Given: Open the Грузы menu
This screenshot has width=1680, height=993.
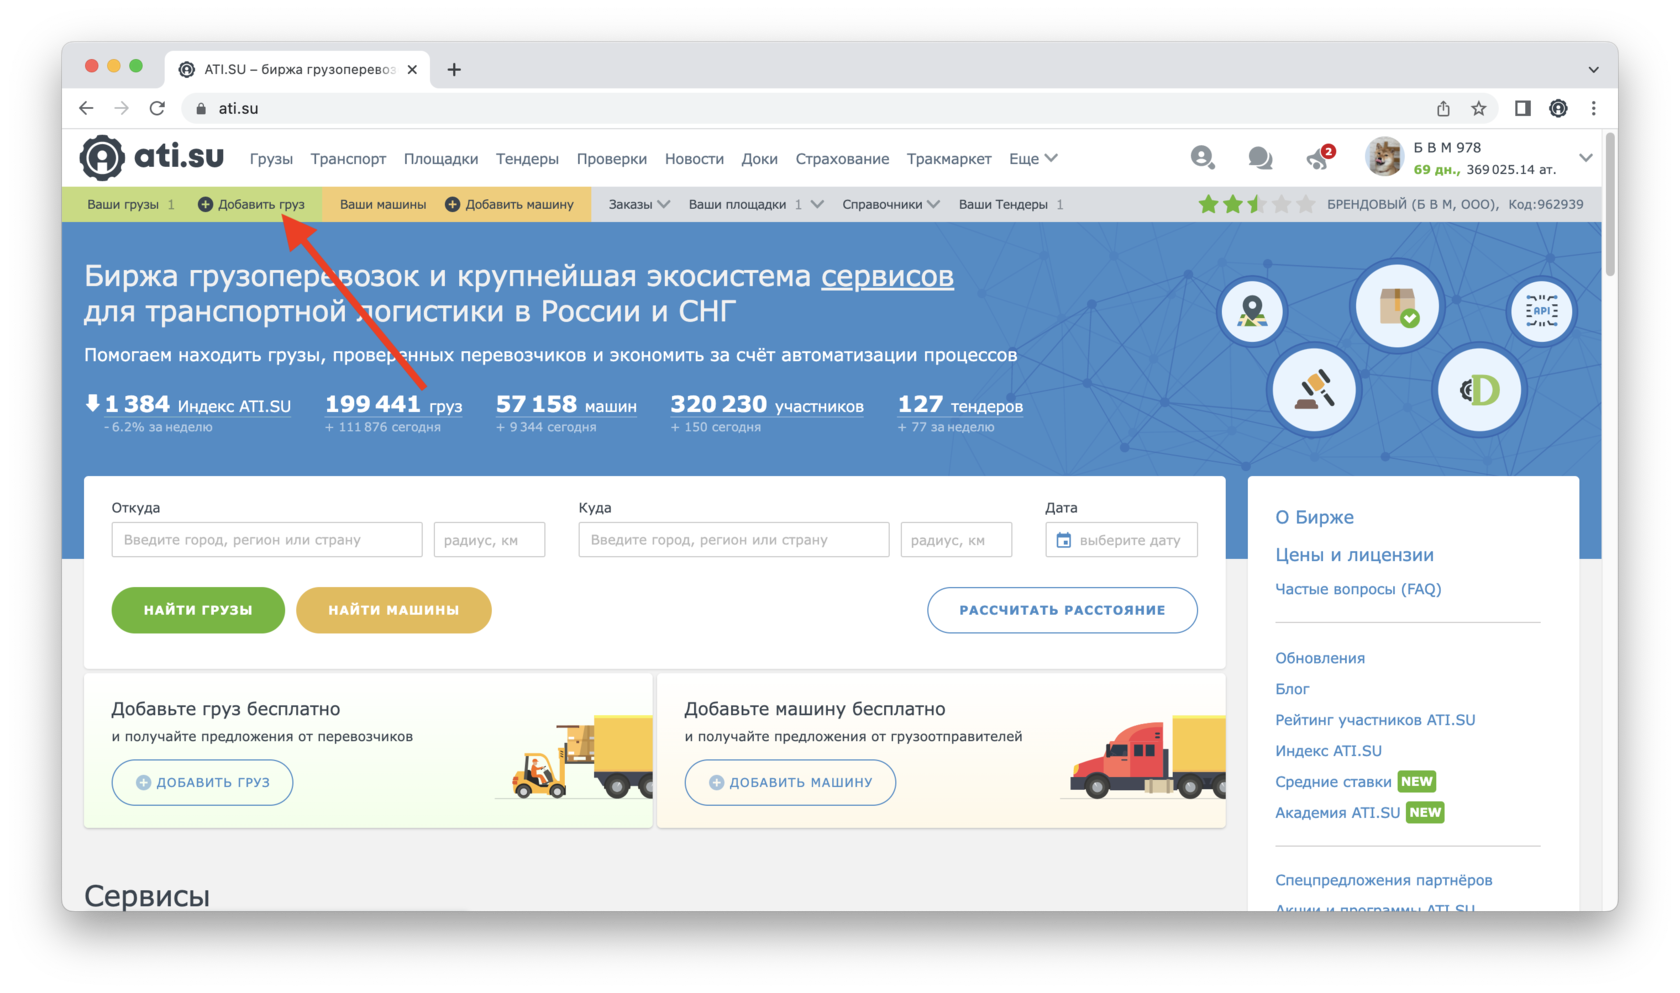Looking at the screenshot, I should coord(271,158).
